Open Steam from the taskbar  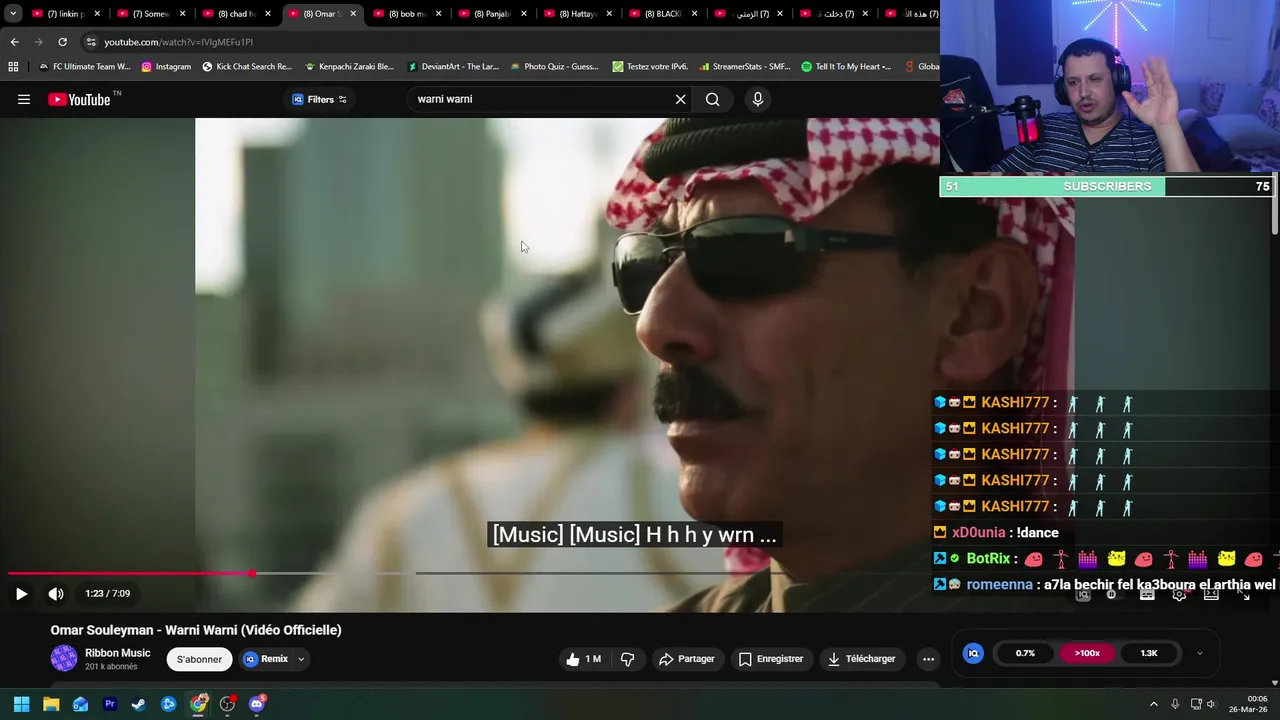tap(139, 704)
